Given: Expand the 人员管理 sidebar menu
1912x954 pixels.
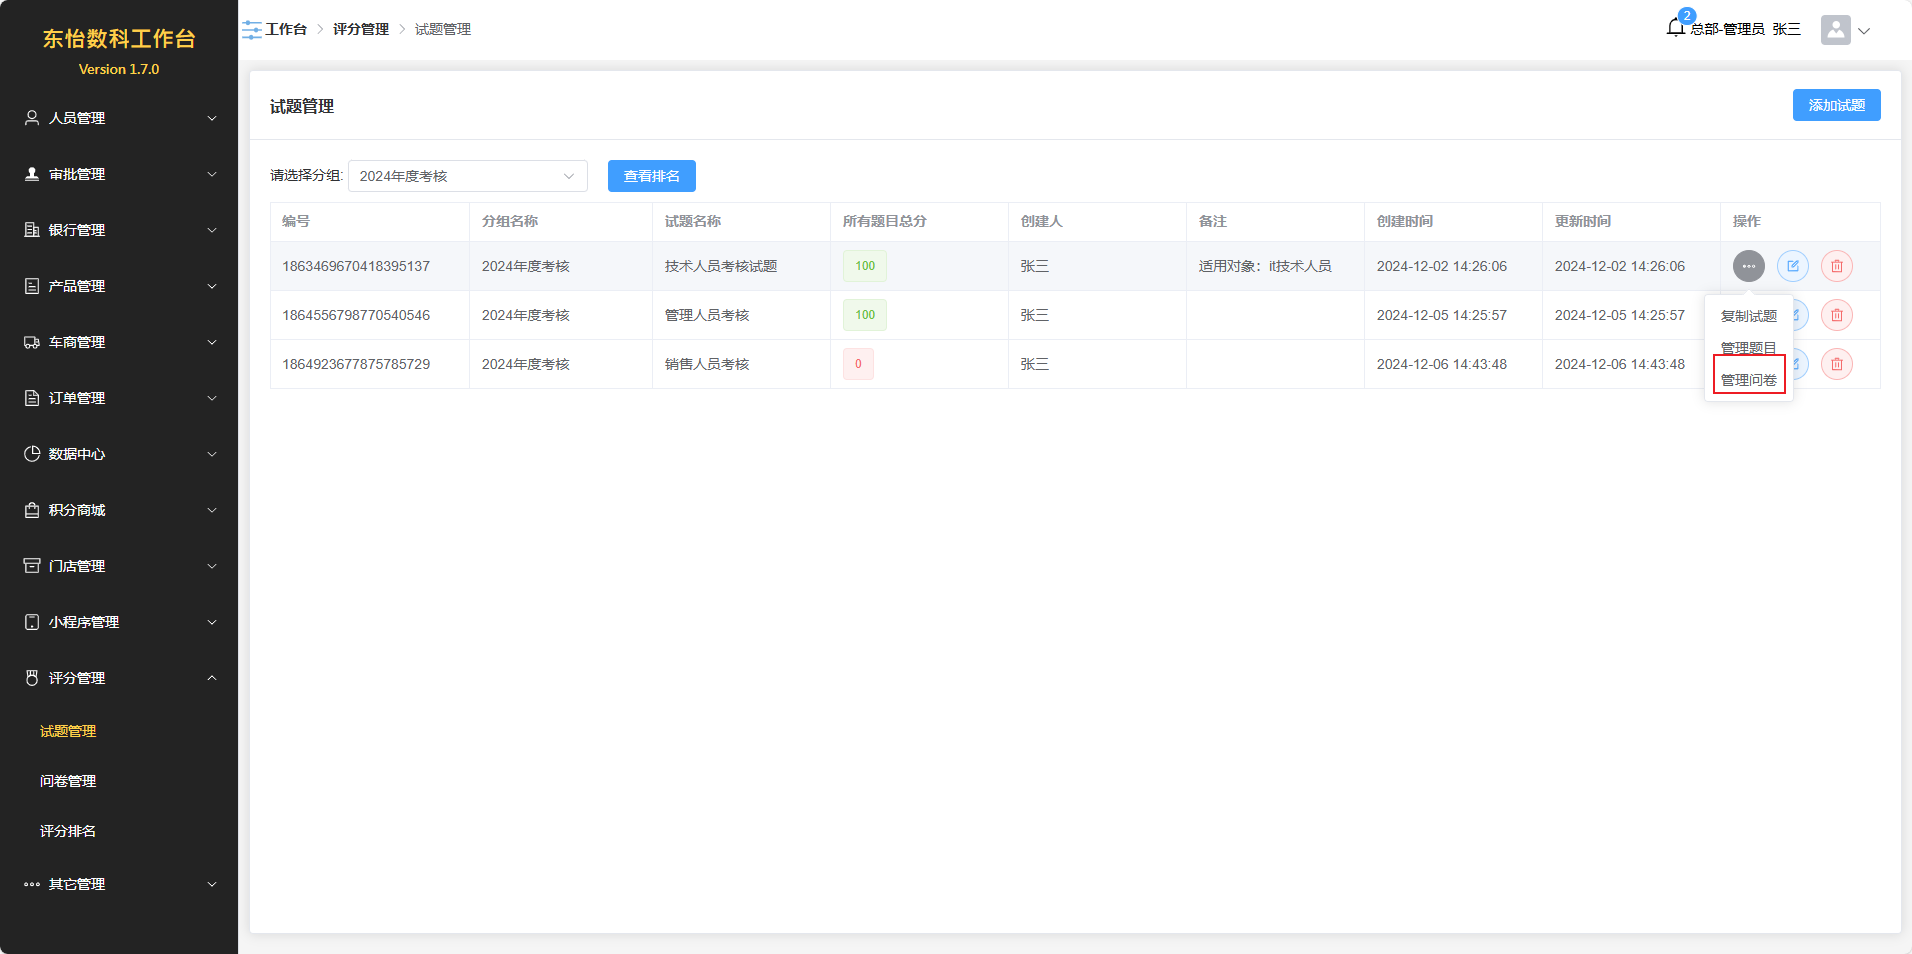Looking at the screenshot, I should pos(119,118).
